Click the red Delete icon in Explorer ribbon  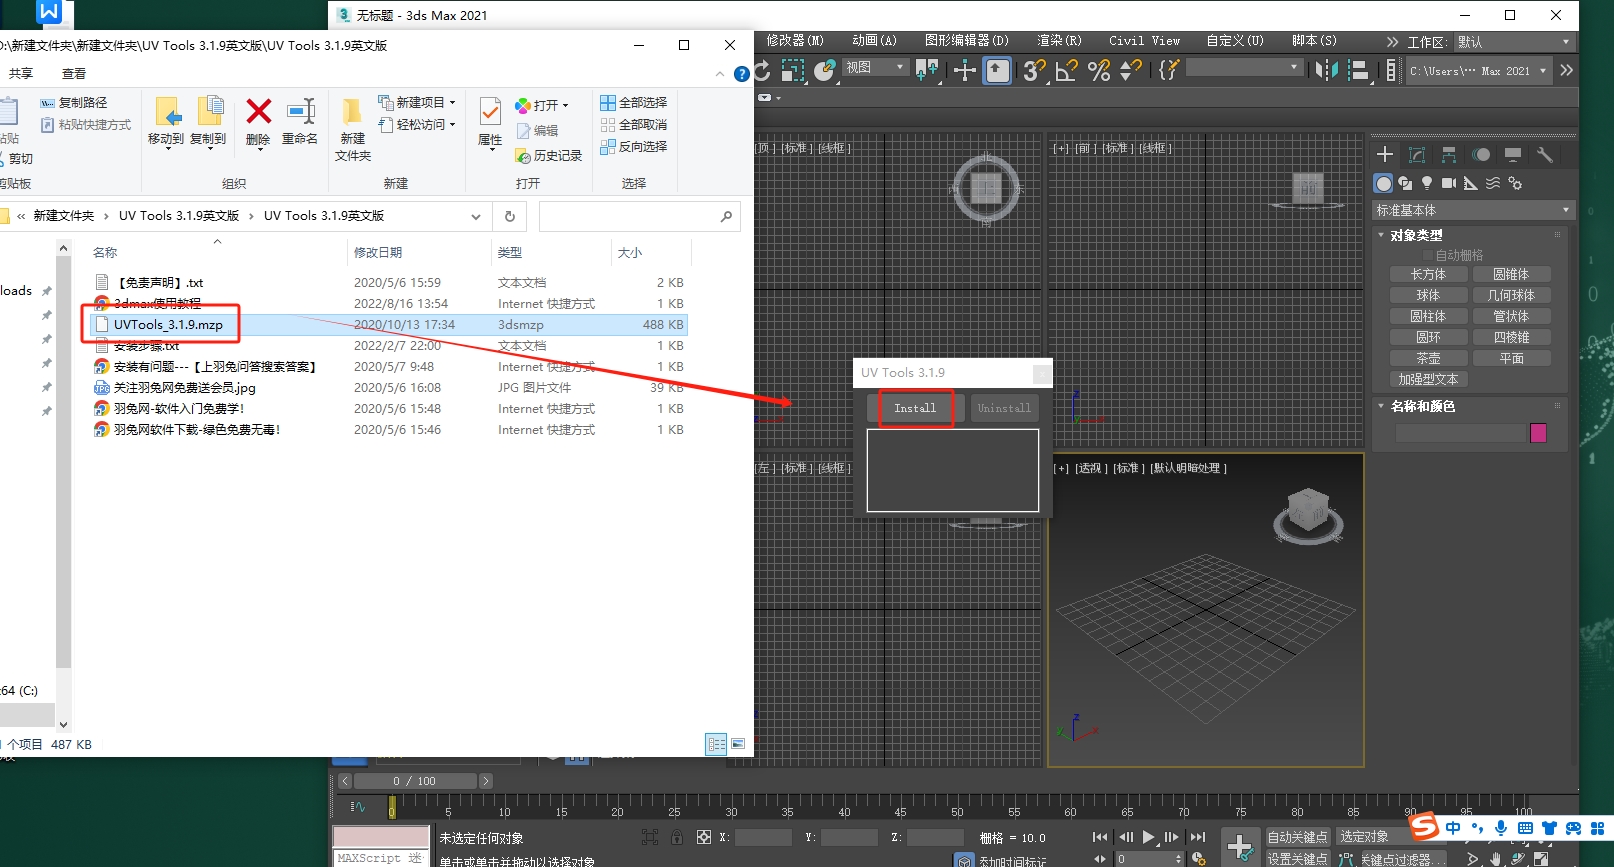[x=258, y=112]
